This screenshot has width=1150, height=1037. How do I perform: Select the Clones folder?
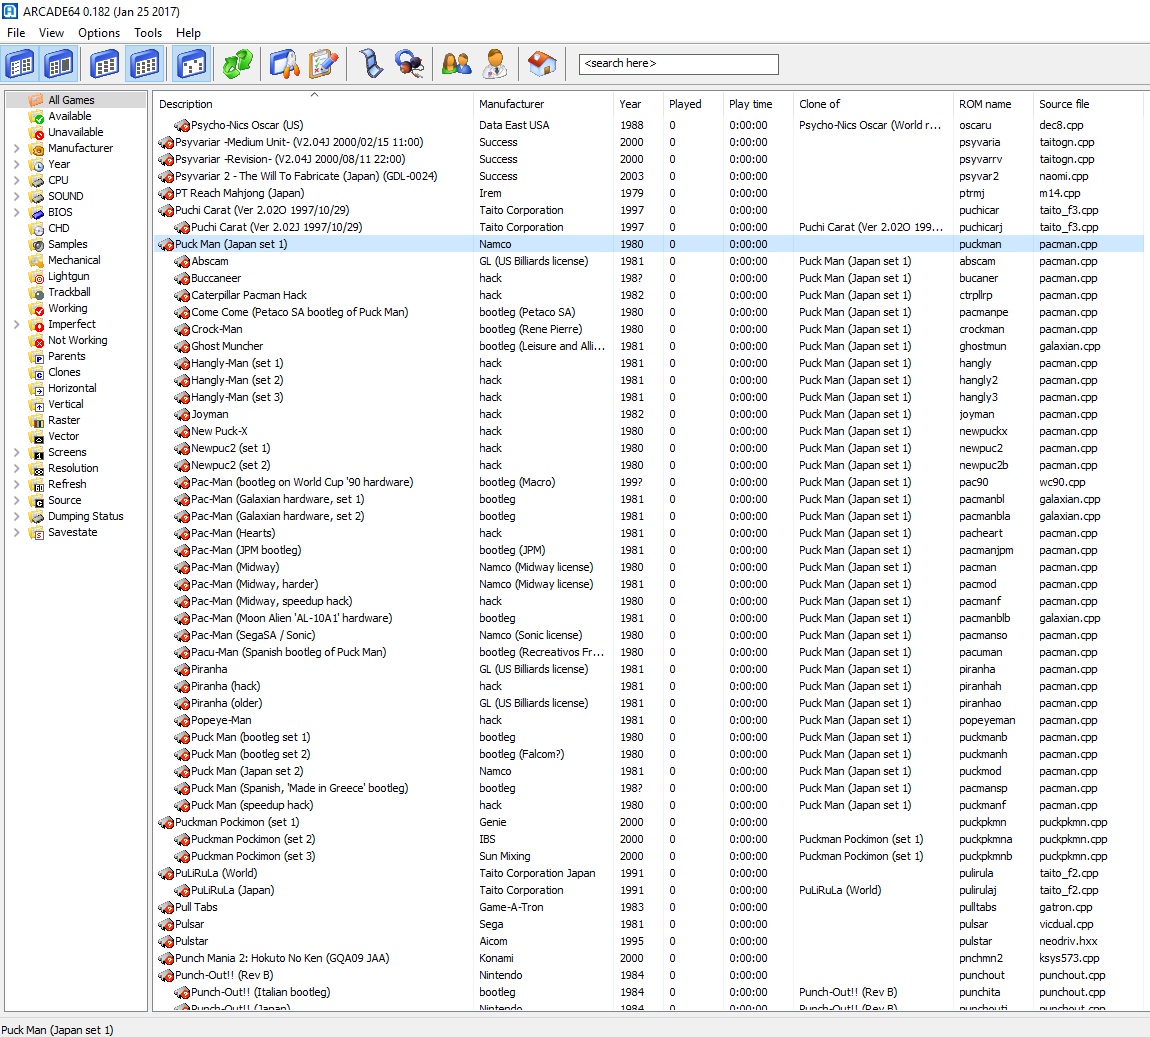pos(65,373)
